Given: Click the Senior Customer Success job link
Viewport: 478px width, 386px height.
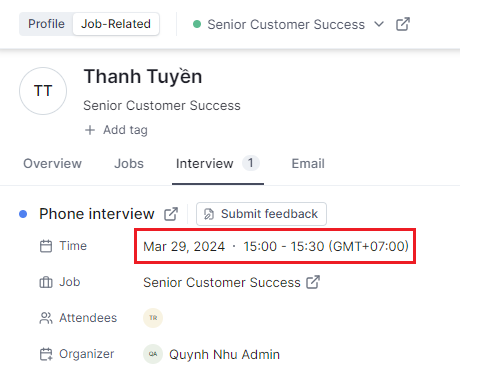Looking at the screenshot, I should click(x=222, y=283).
